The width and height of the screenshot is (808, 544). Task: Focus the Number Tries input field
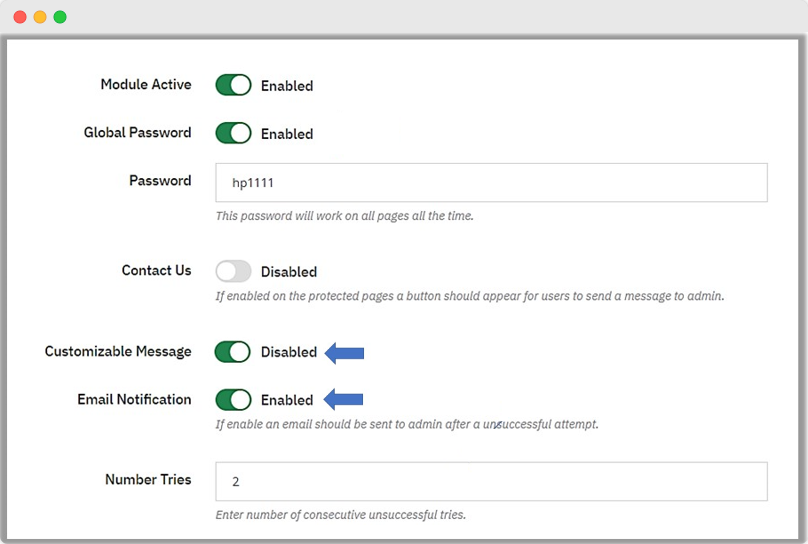pyautogui.click(x=491, y=481)
